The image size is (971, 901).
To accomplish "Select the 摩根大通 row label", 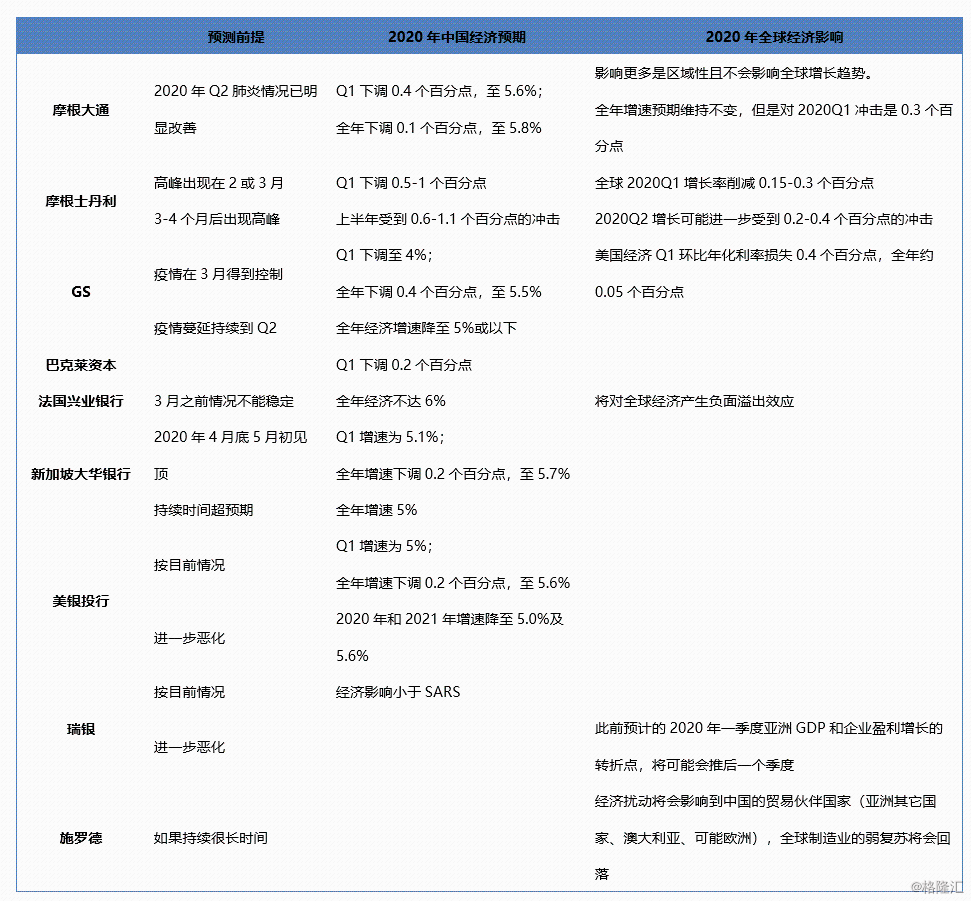I will pos(81,110).
